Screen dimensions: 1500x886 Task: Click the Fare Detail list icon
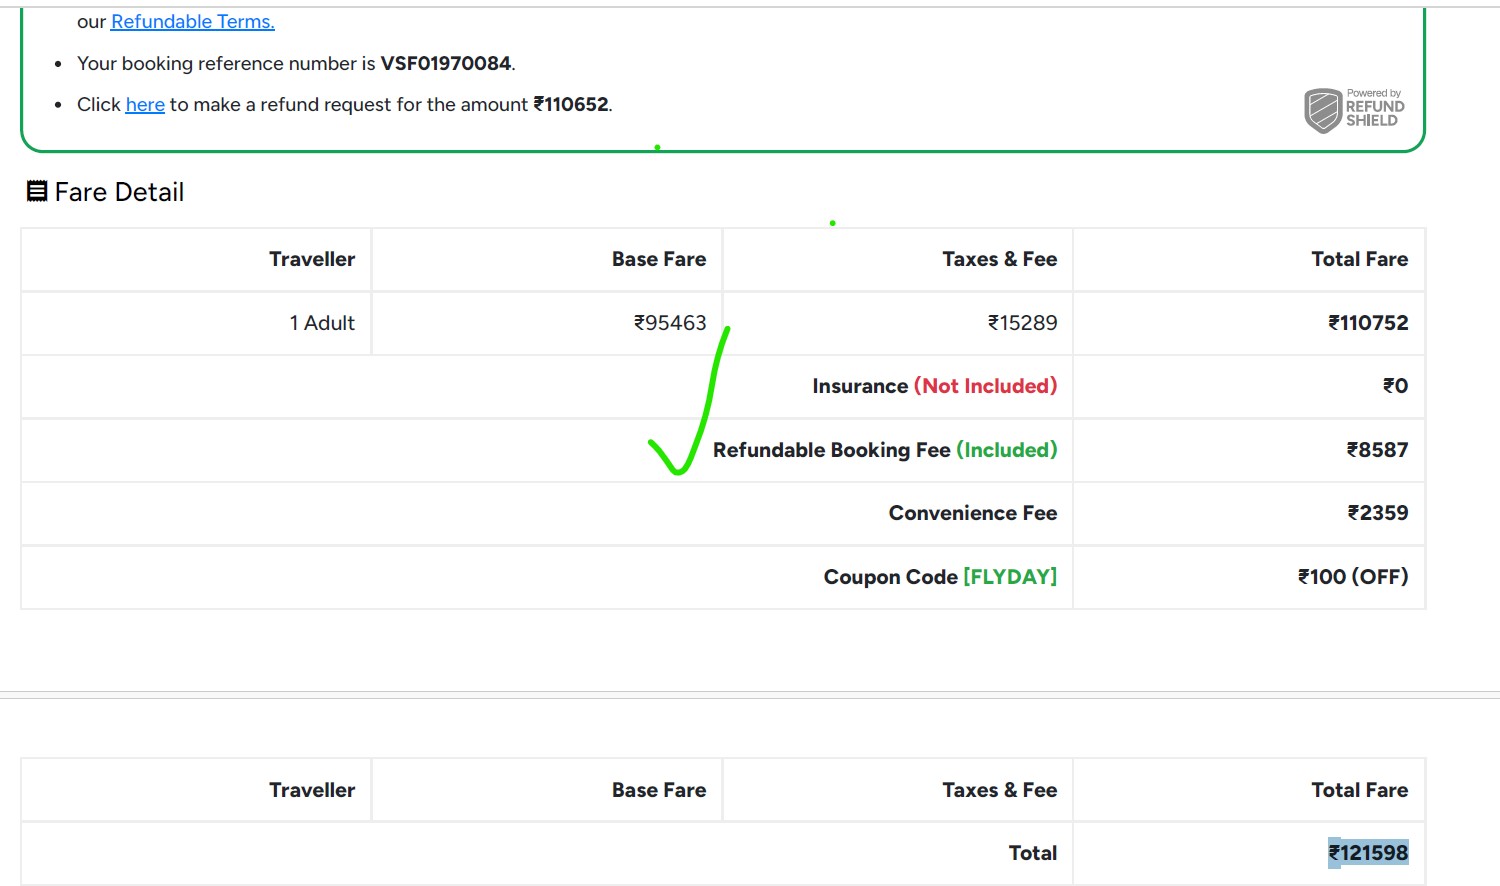(37, 192)
